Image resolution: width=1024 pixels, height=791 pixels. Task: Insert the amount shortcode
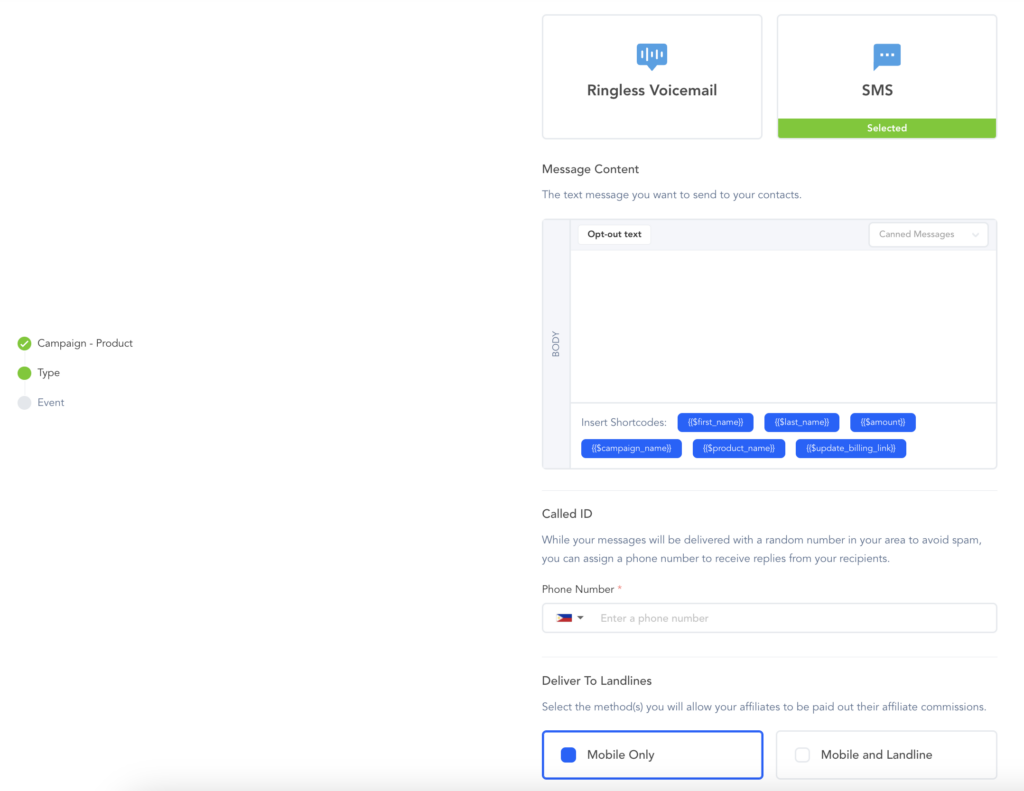[882, 422]
